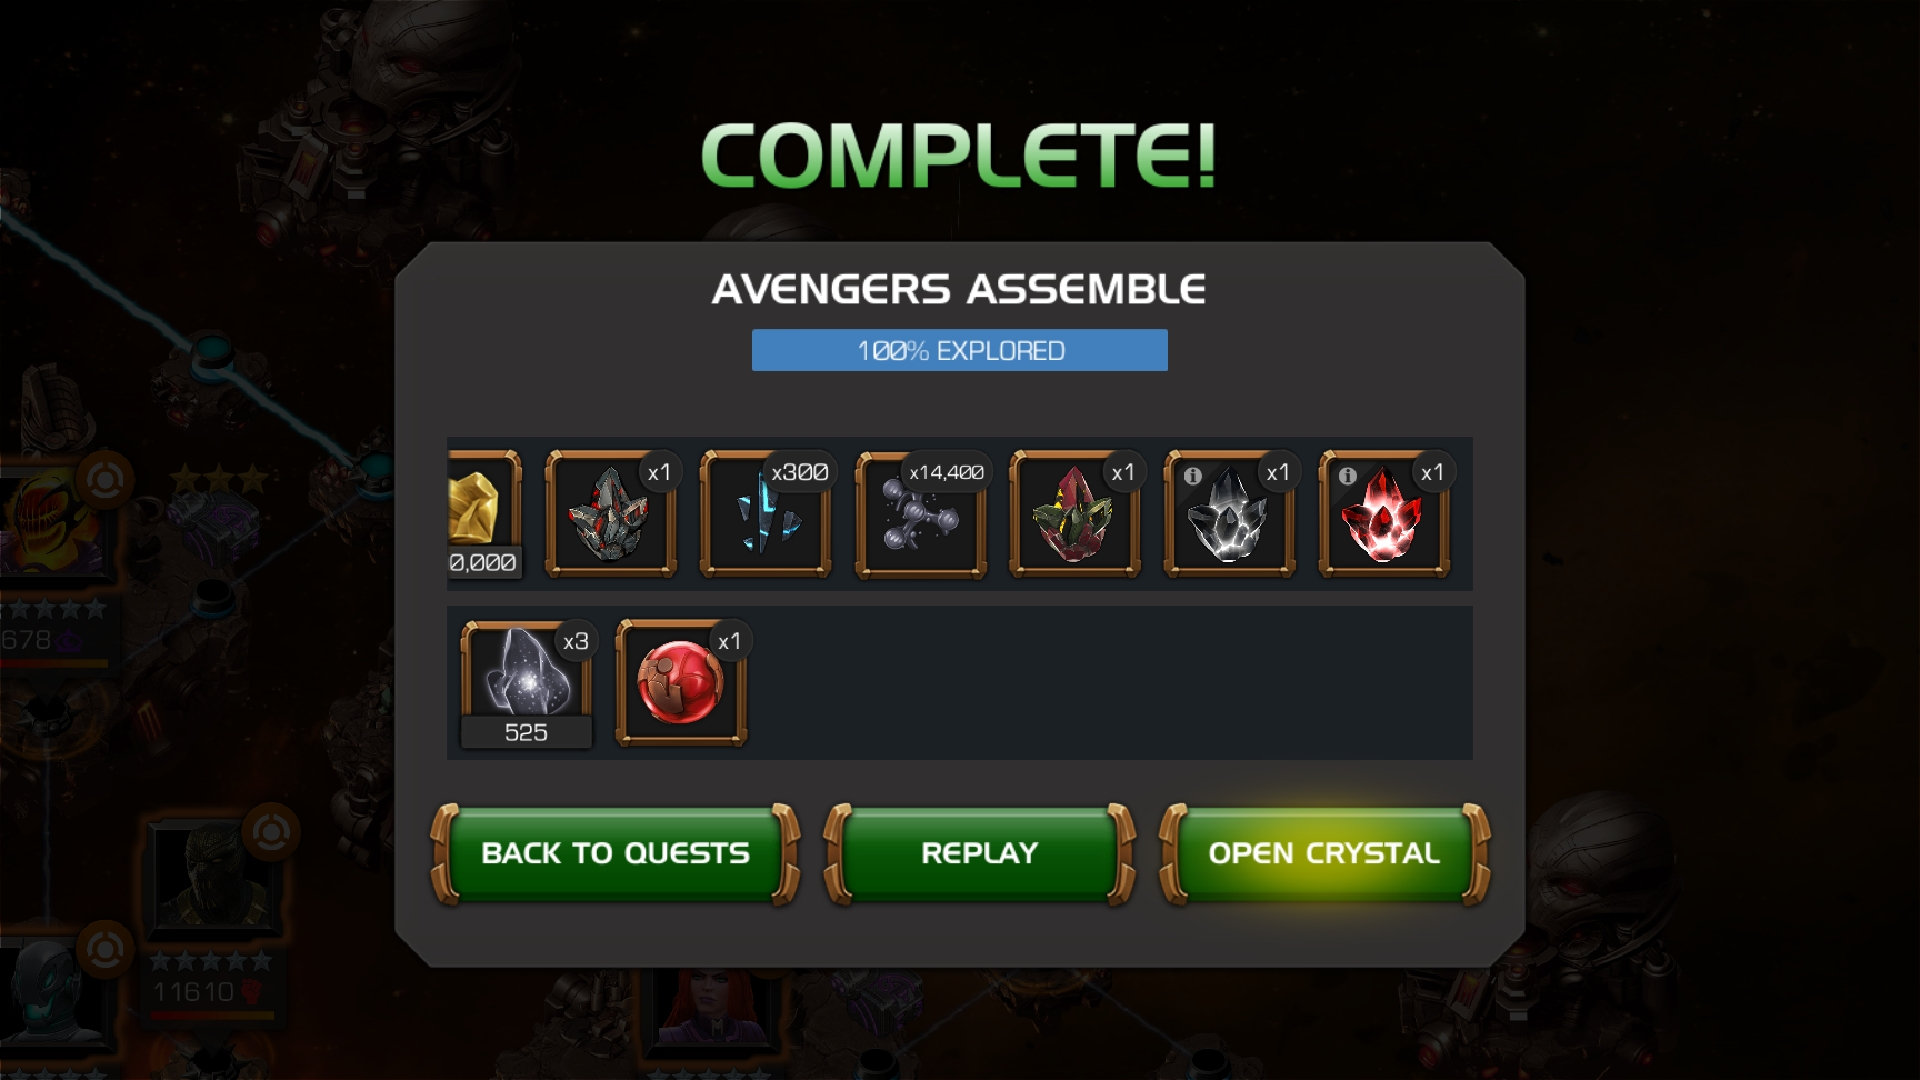This screenshot has width=1920, height=1080.
Task: Select the gold reward icon
Action: 484,514
